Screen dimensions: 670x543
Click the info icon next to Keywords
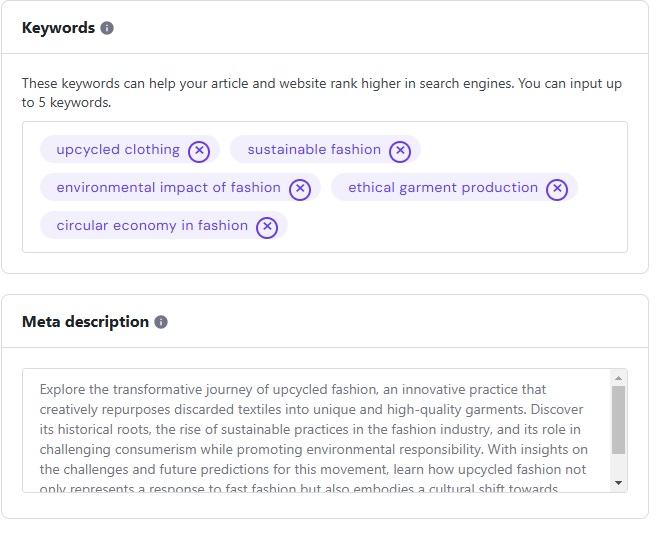[107, 28]
